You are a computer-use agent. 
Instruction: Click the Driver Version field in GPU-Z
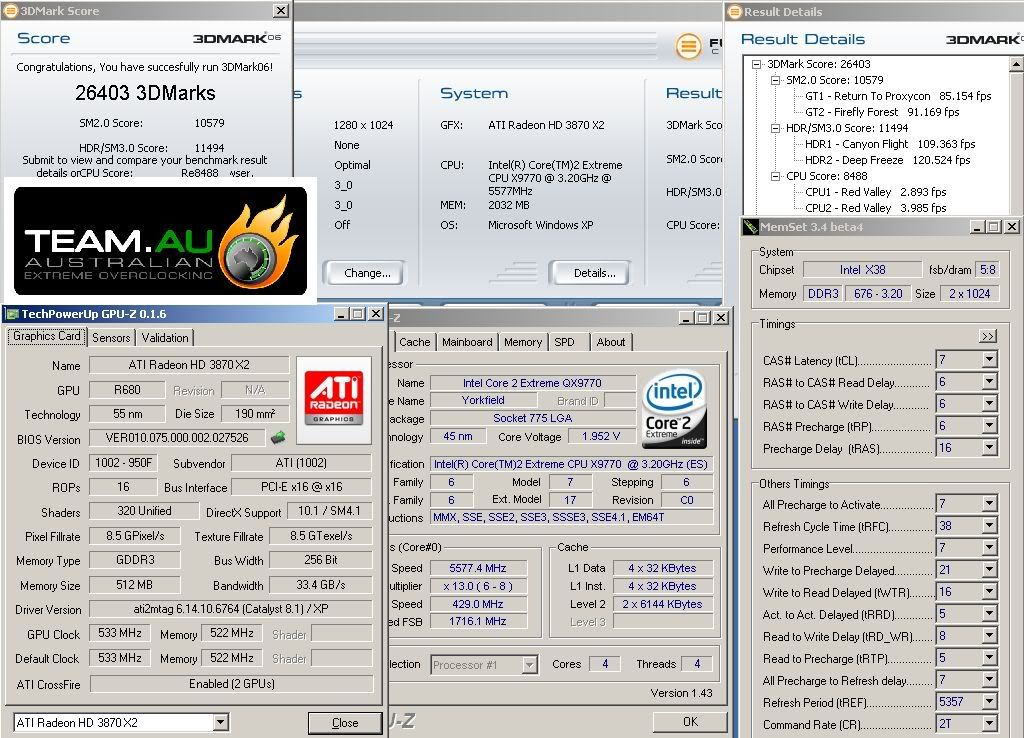[231, 609]
